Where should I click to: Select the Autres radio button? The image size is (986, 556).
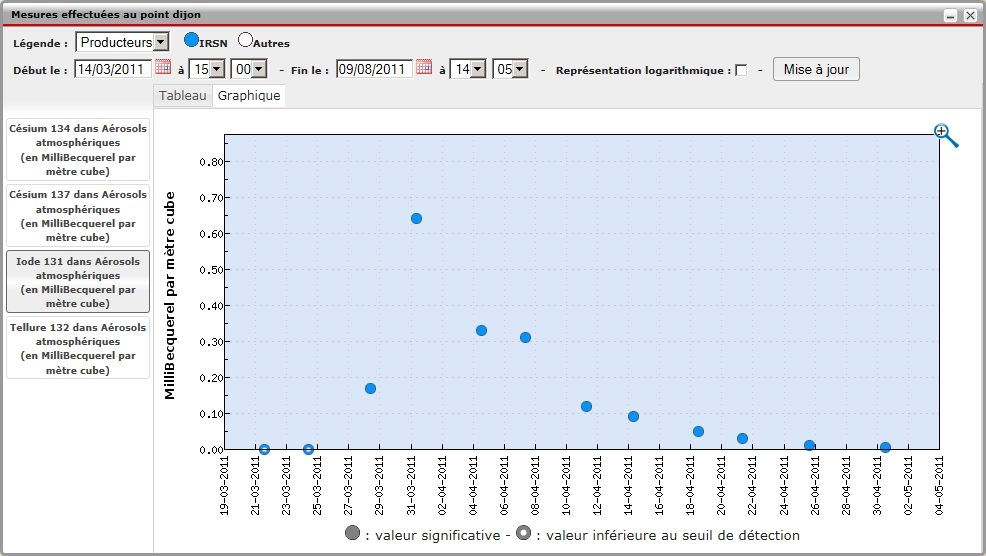point(245,40)
